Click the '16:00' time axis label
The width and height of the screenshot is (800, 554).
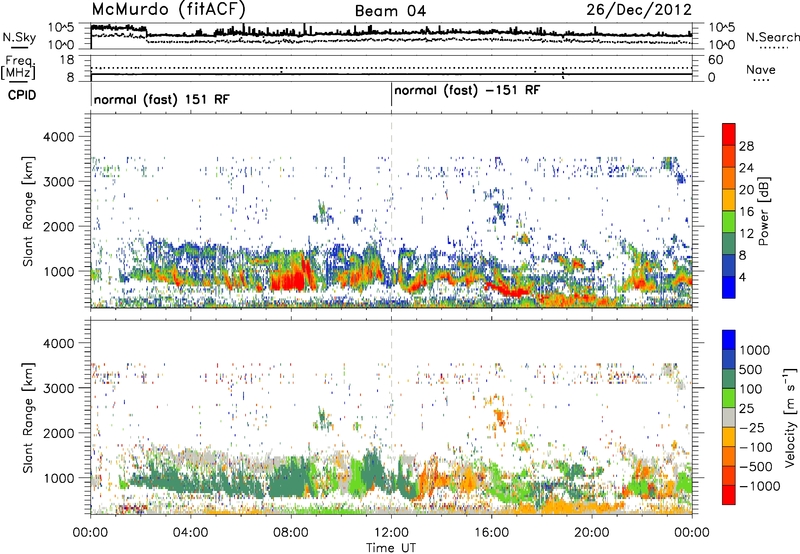(491, 533)
